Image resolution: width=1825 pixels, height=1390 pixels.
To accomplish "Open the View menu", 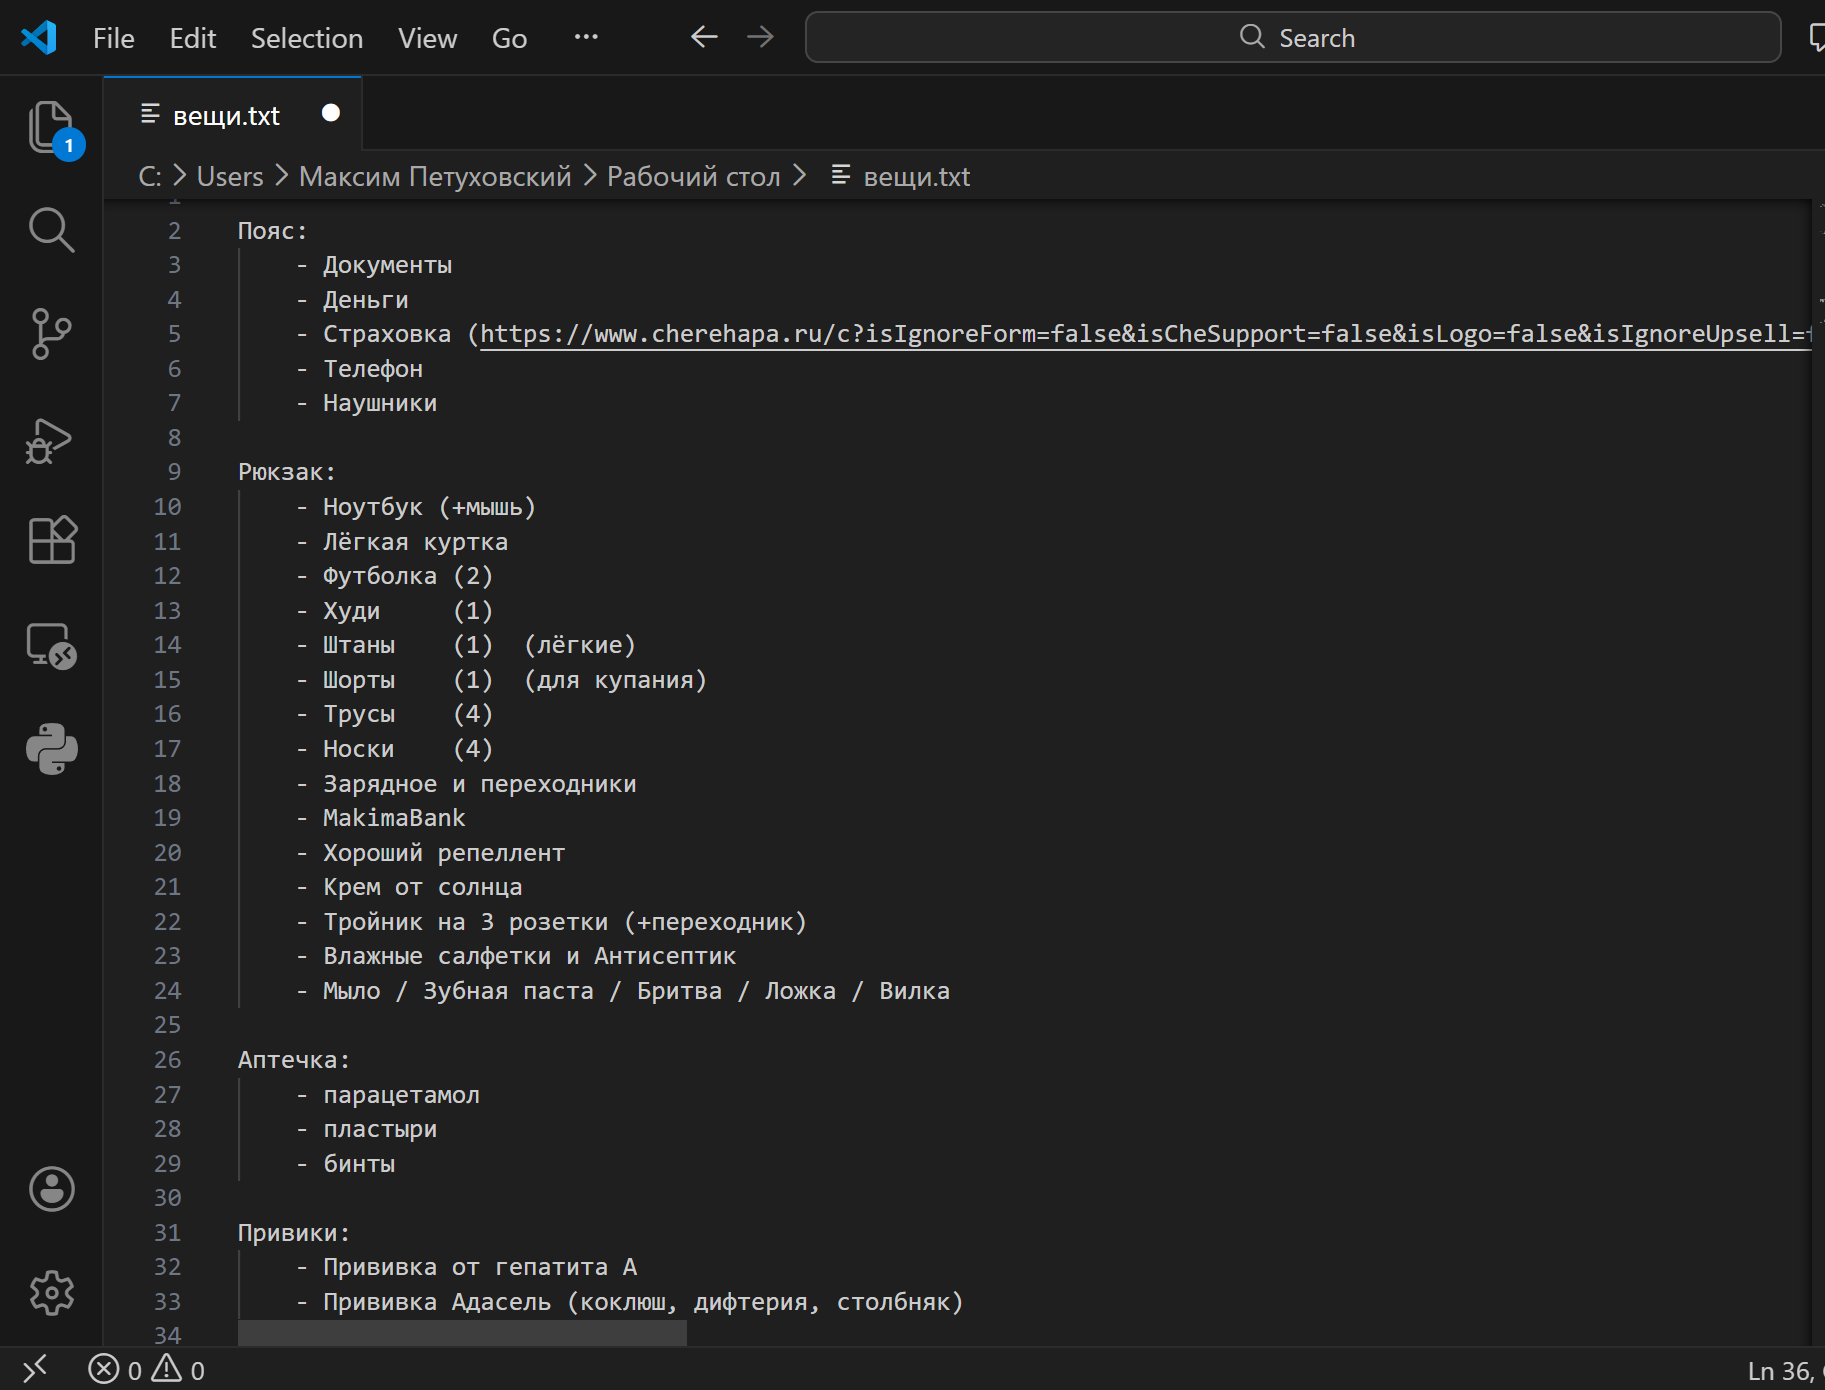I will tap(428, 38).
